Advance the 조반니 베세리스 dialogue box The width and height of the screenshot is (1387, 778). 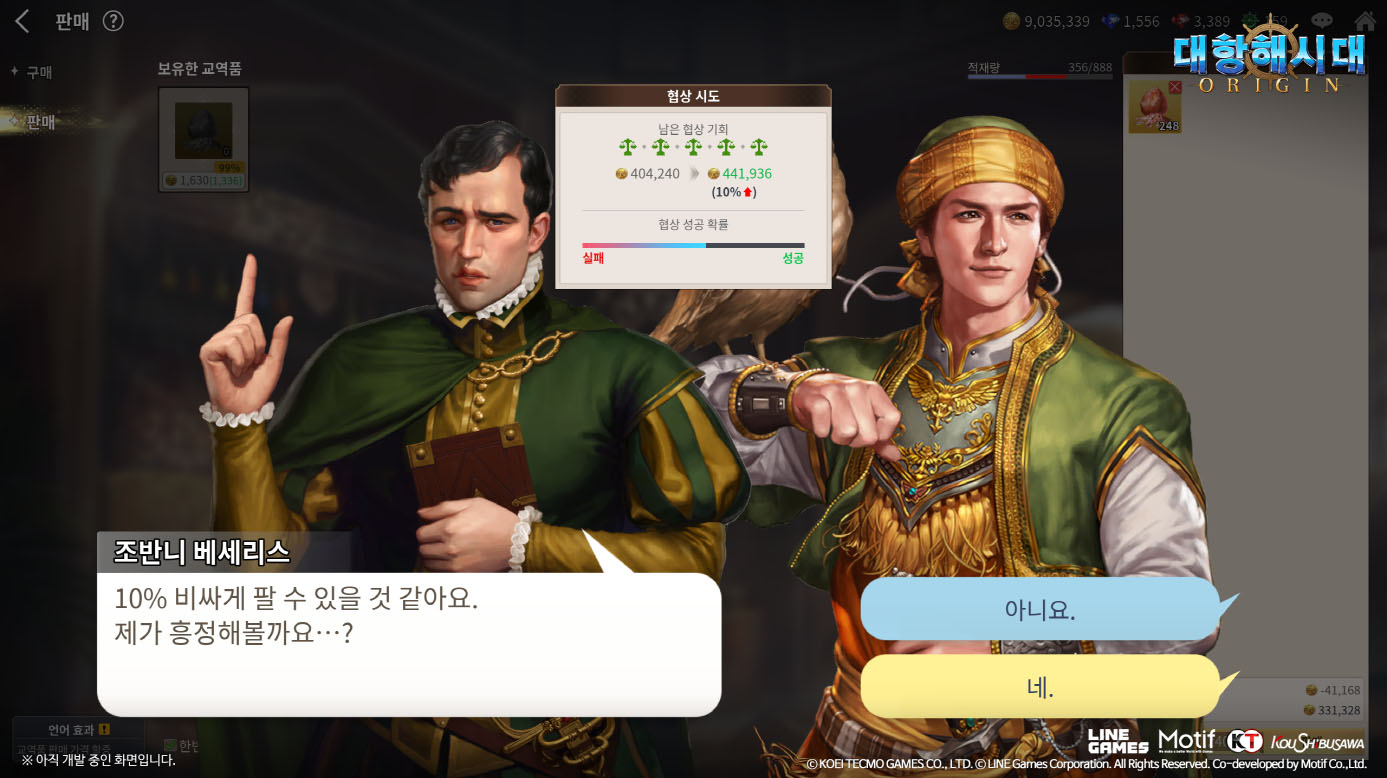point(409,644)
